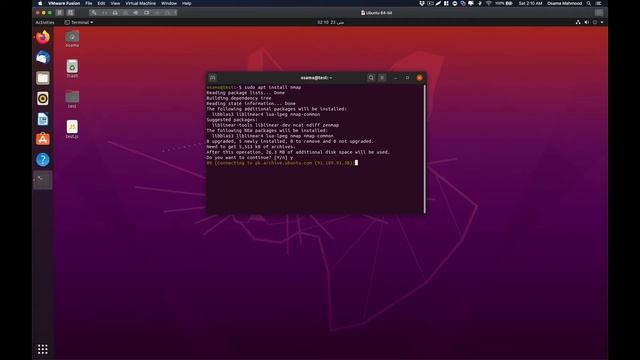Expand the Terminal app menu in top bar
This screenshot has width=640, height=360.
79,22
